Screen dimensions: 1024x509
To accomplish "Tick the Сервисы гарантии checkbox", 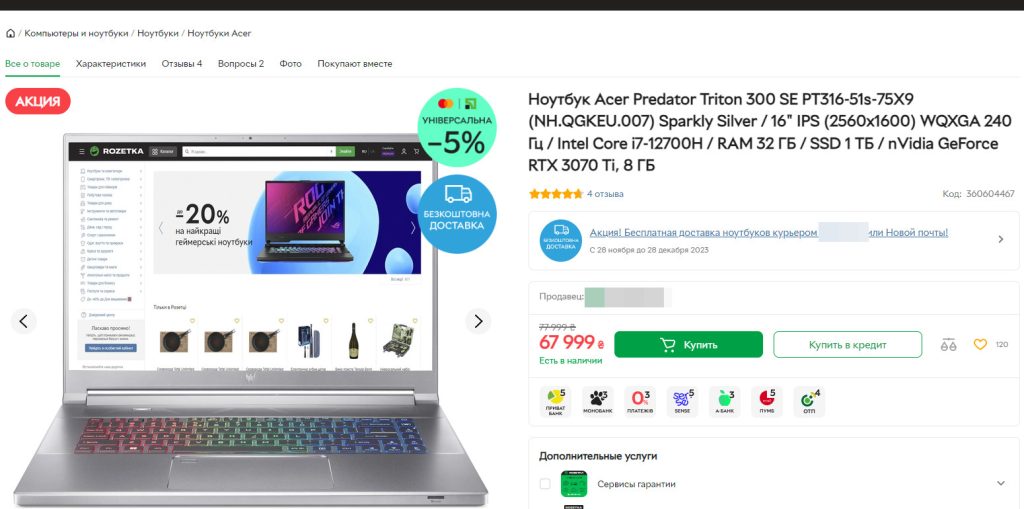I will 545,484.
